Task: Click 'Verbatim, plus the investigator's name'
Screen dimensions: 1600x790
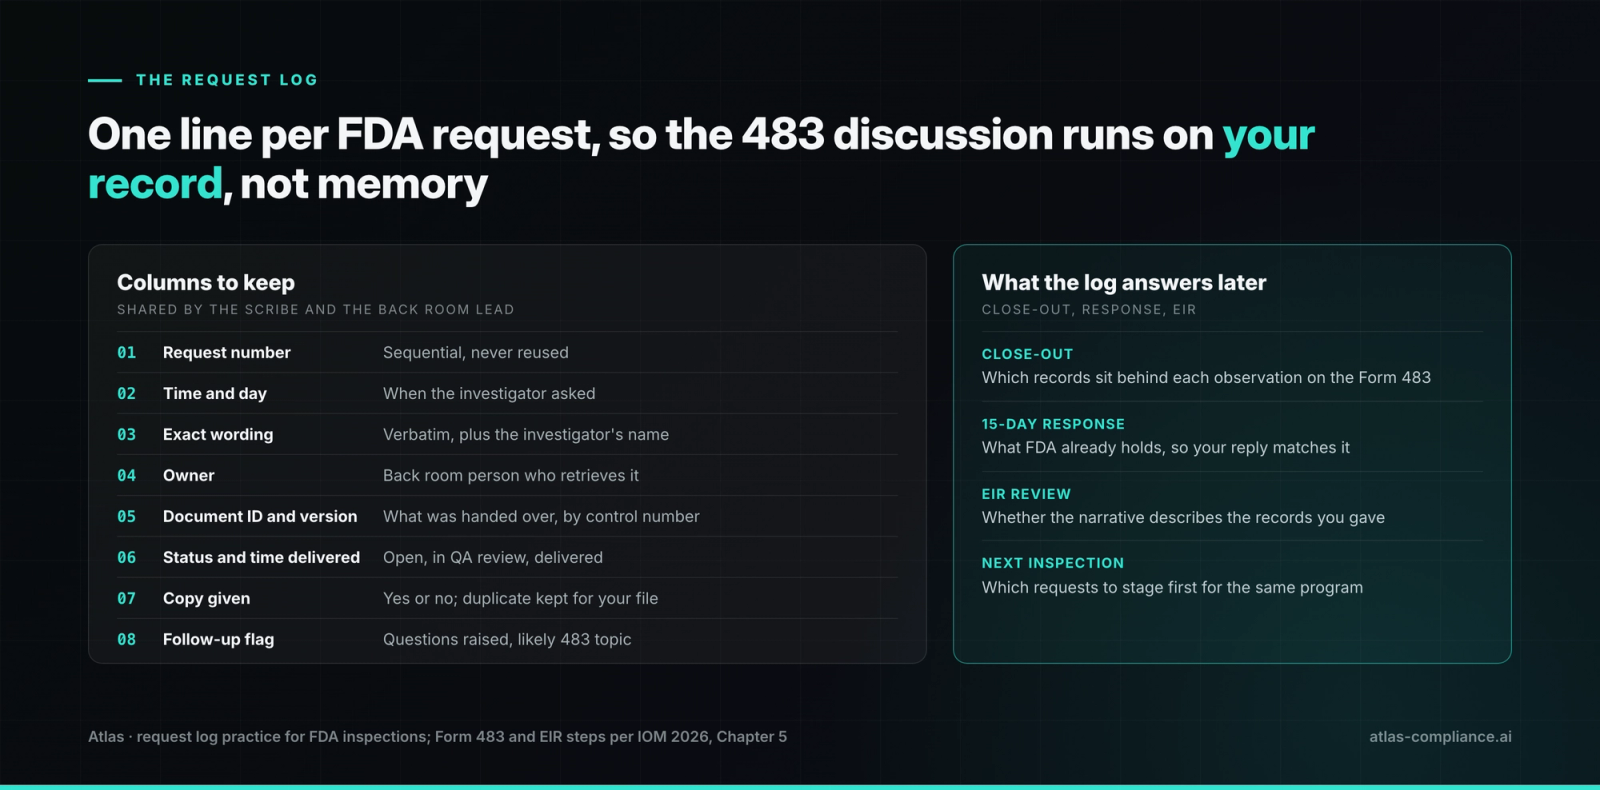Action: 526,434
